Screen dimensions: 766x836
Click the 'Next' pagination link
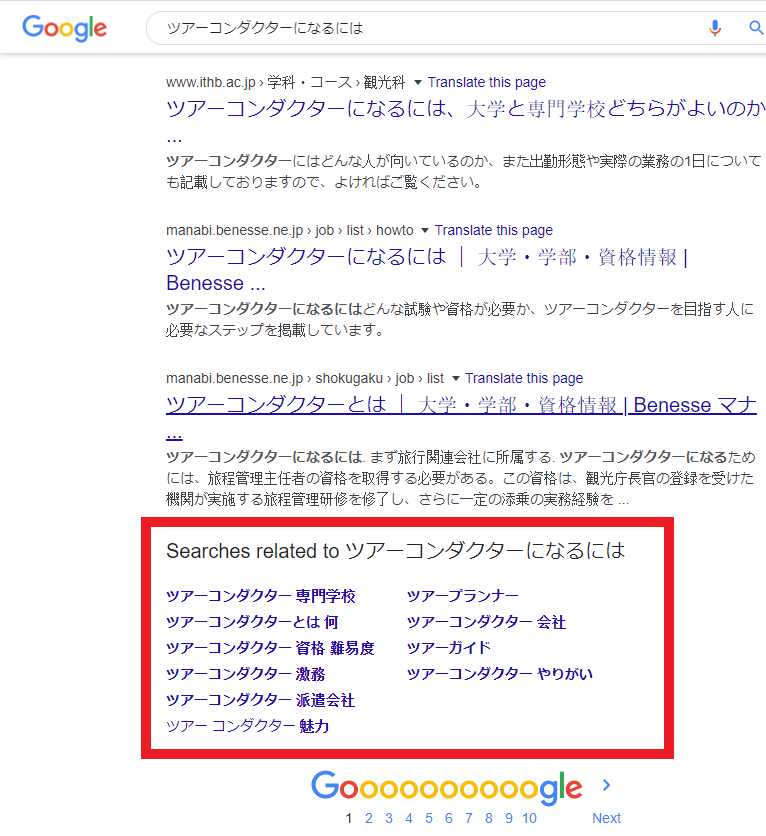tap(607, 818)
